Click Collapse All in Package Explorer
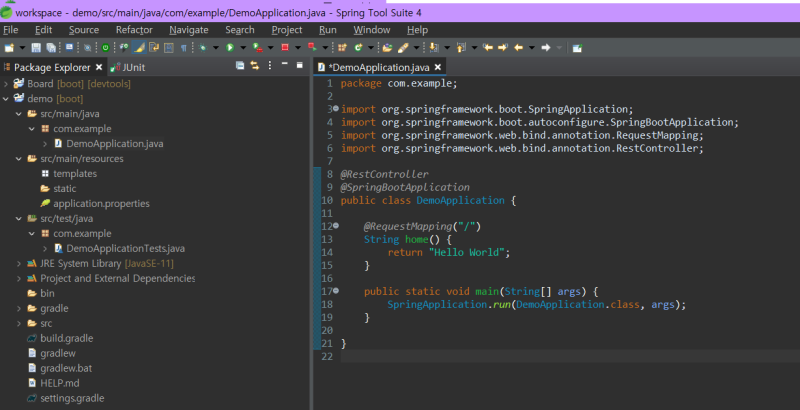The height and width of the screenshot is (410, 800). [240, 66]
